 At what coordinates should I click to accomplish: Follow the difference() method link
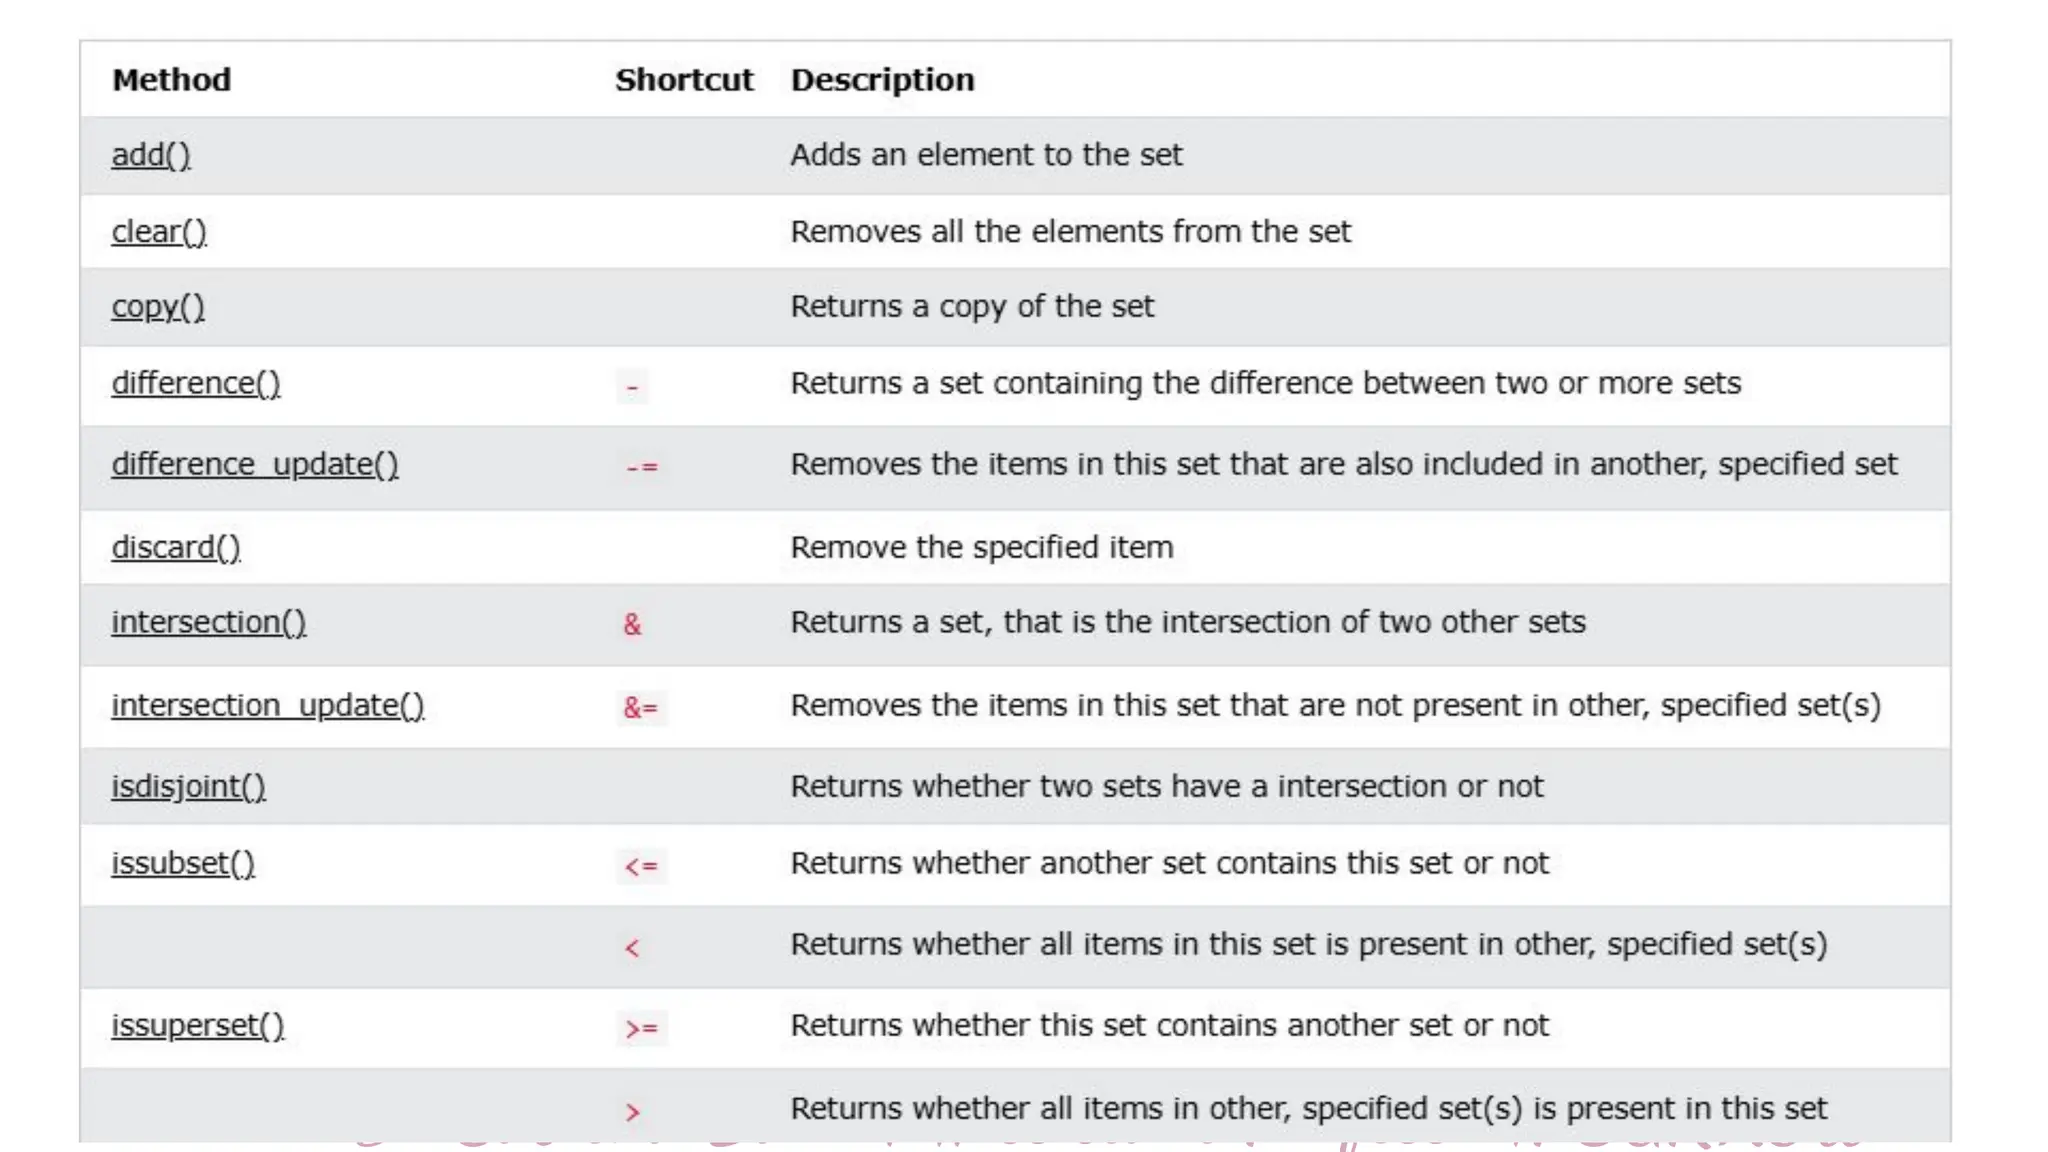pyautogui.click(x=195, y=383)
